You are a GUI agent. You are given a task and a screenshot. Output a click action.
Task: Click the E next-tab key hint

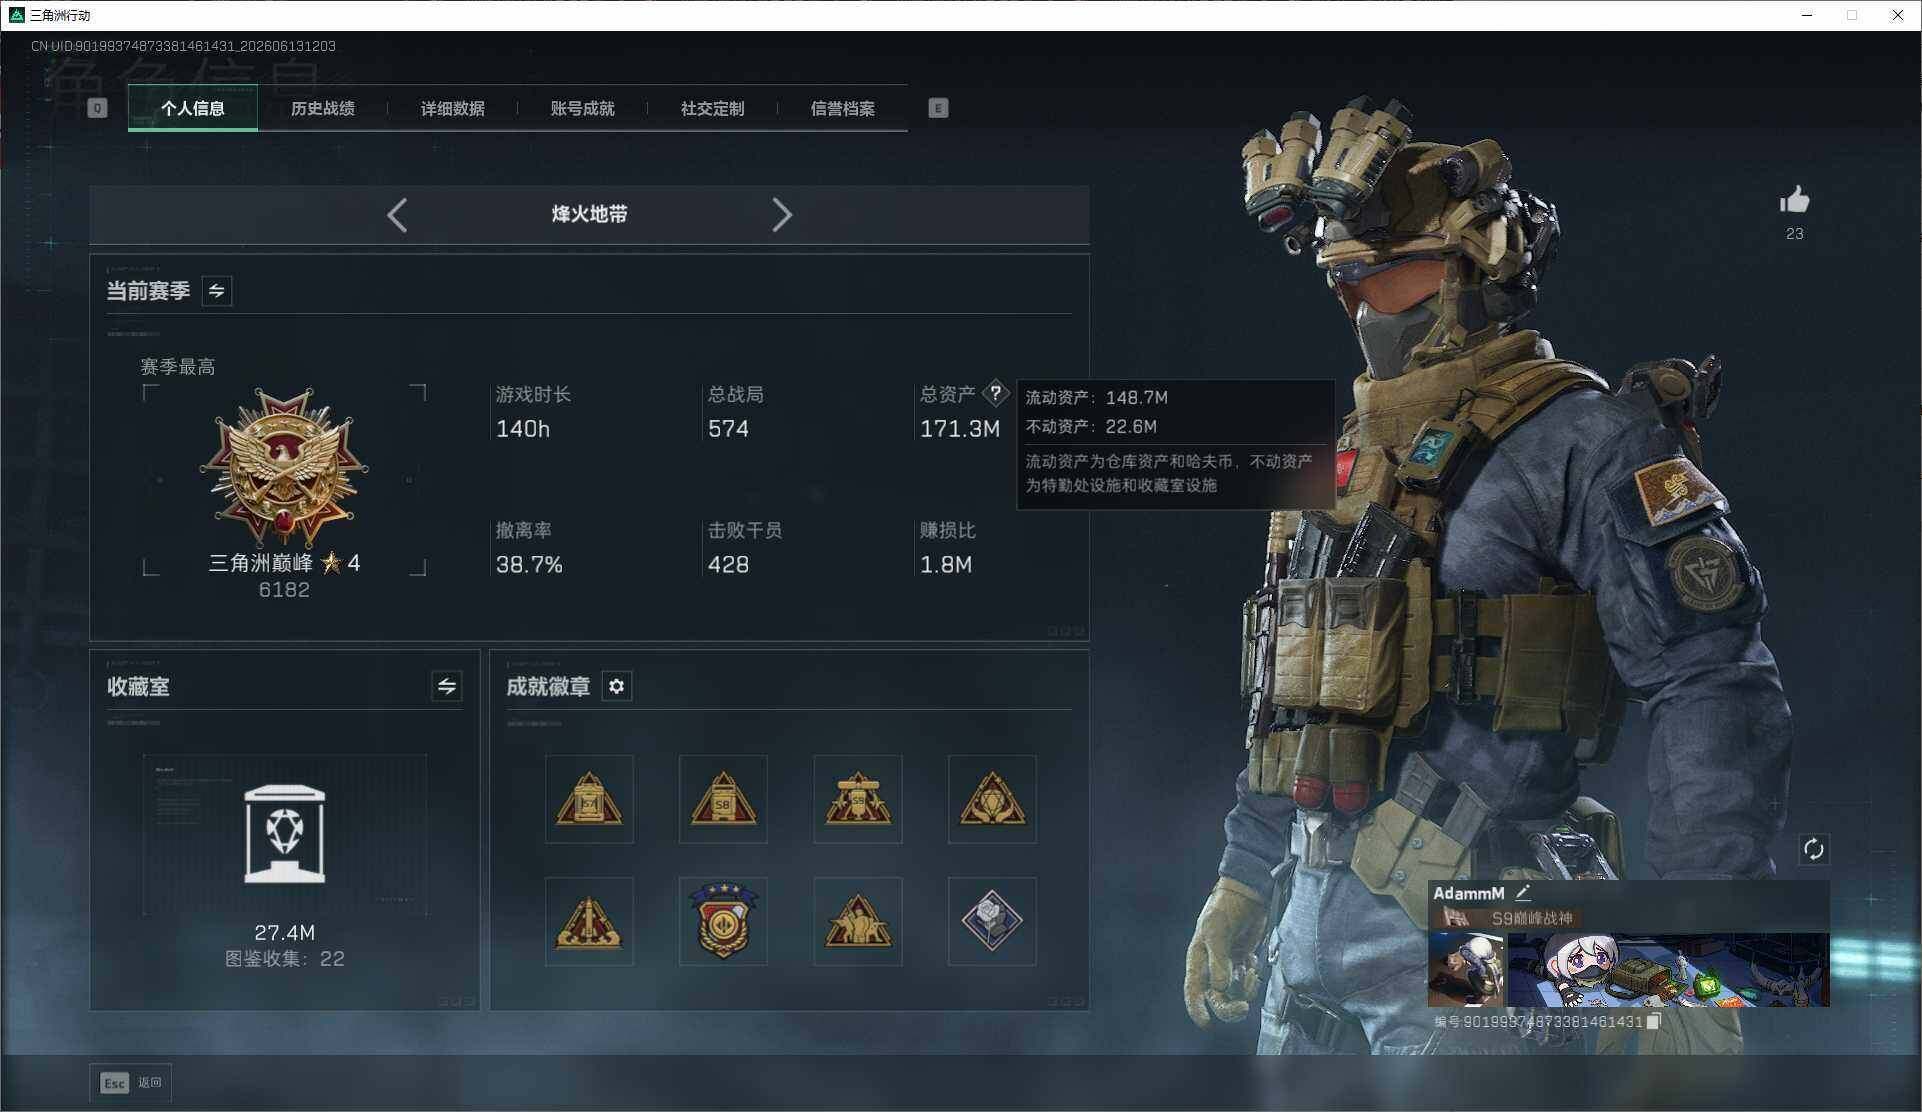pyautogui.click(x=938, y=108)
